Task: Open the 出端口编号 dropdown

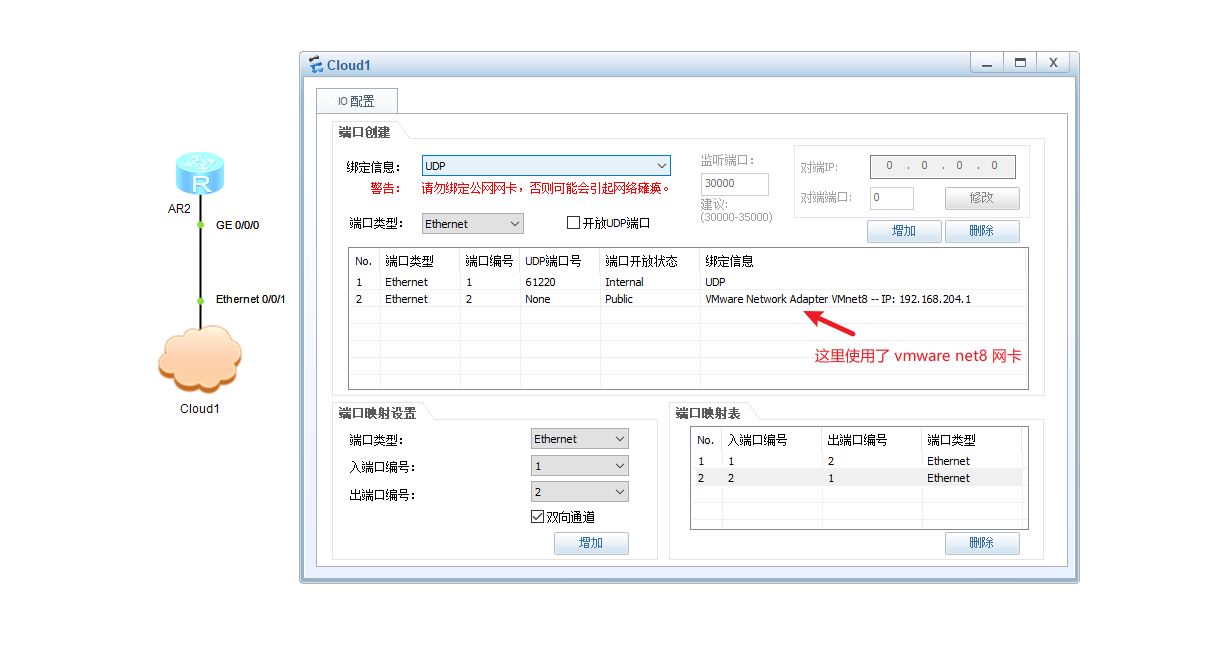Action: point(579,492)
